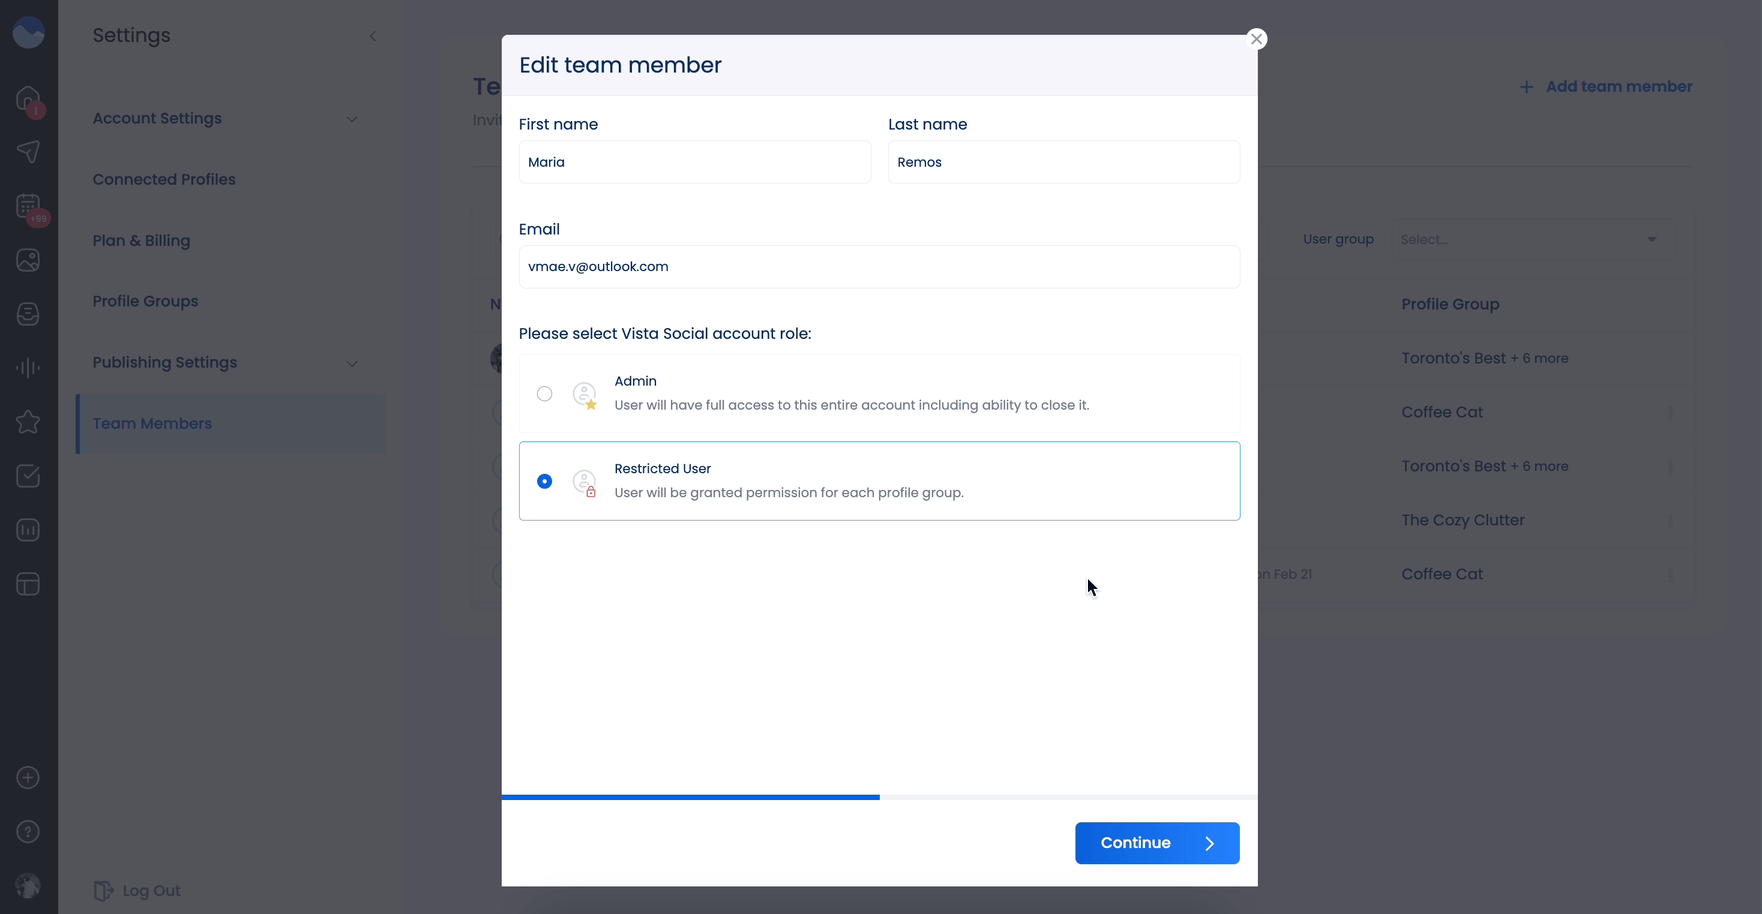Open the Home dashboard icon
The image size is (1762, 914).
28,99
